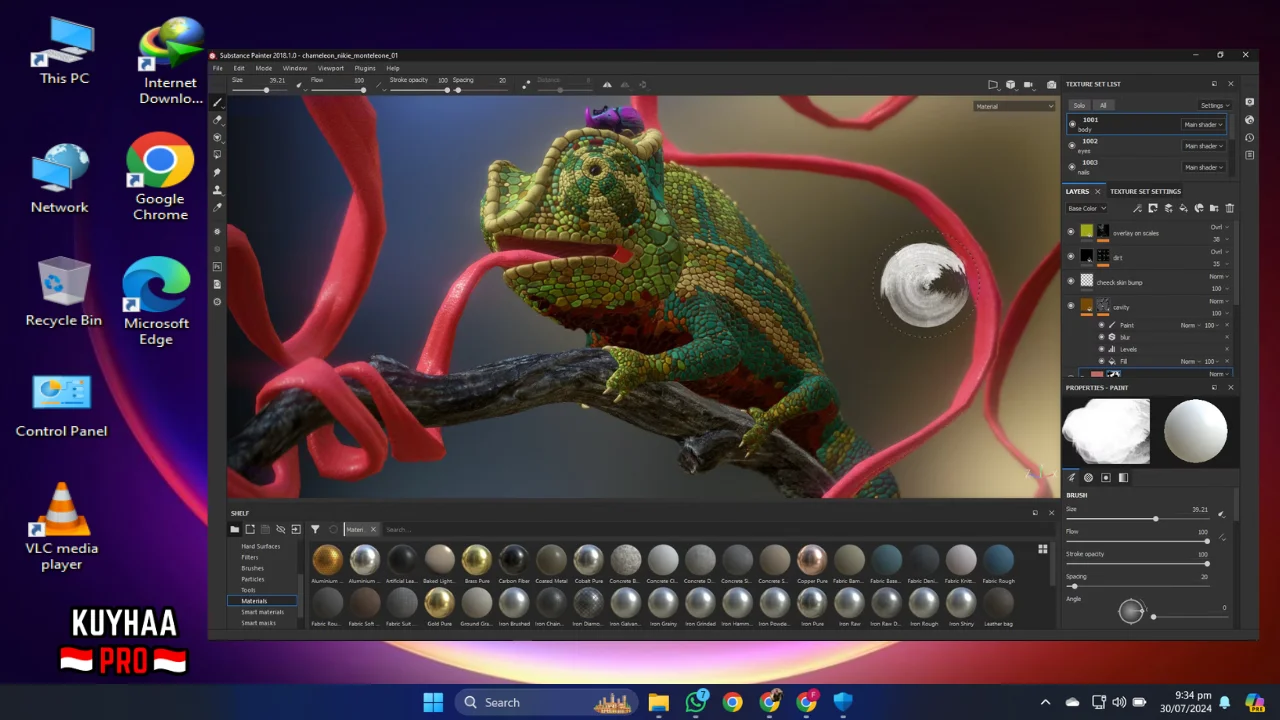The image size is (1280, 720).
Task: Open blend mode dropdown of overlay on scales
Action: pyautogui.click(x=1220, y=227)
